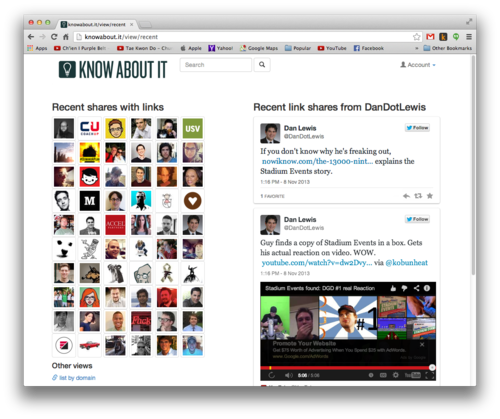Open first tweet timestamp 8 Nov 2013
Viewport: 500px width, 419px height.
point(285,182)
